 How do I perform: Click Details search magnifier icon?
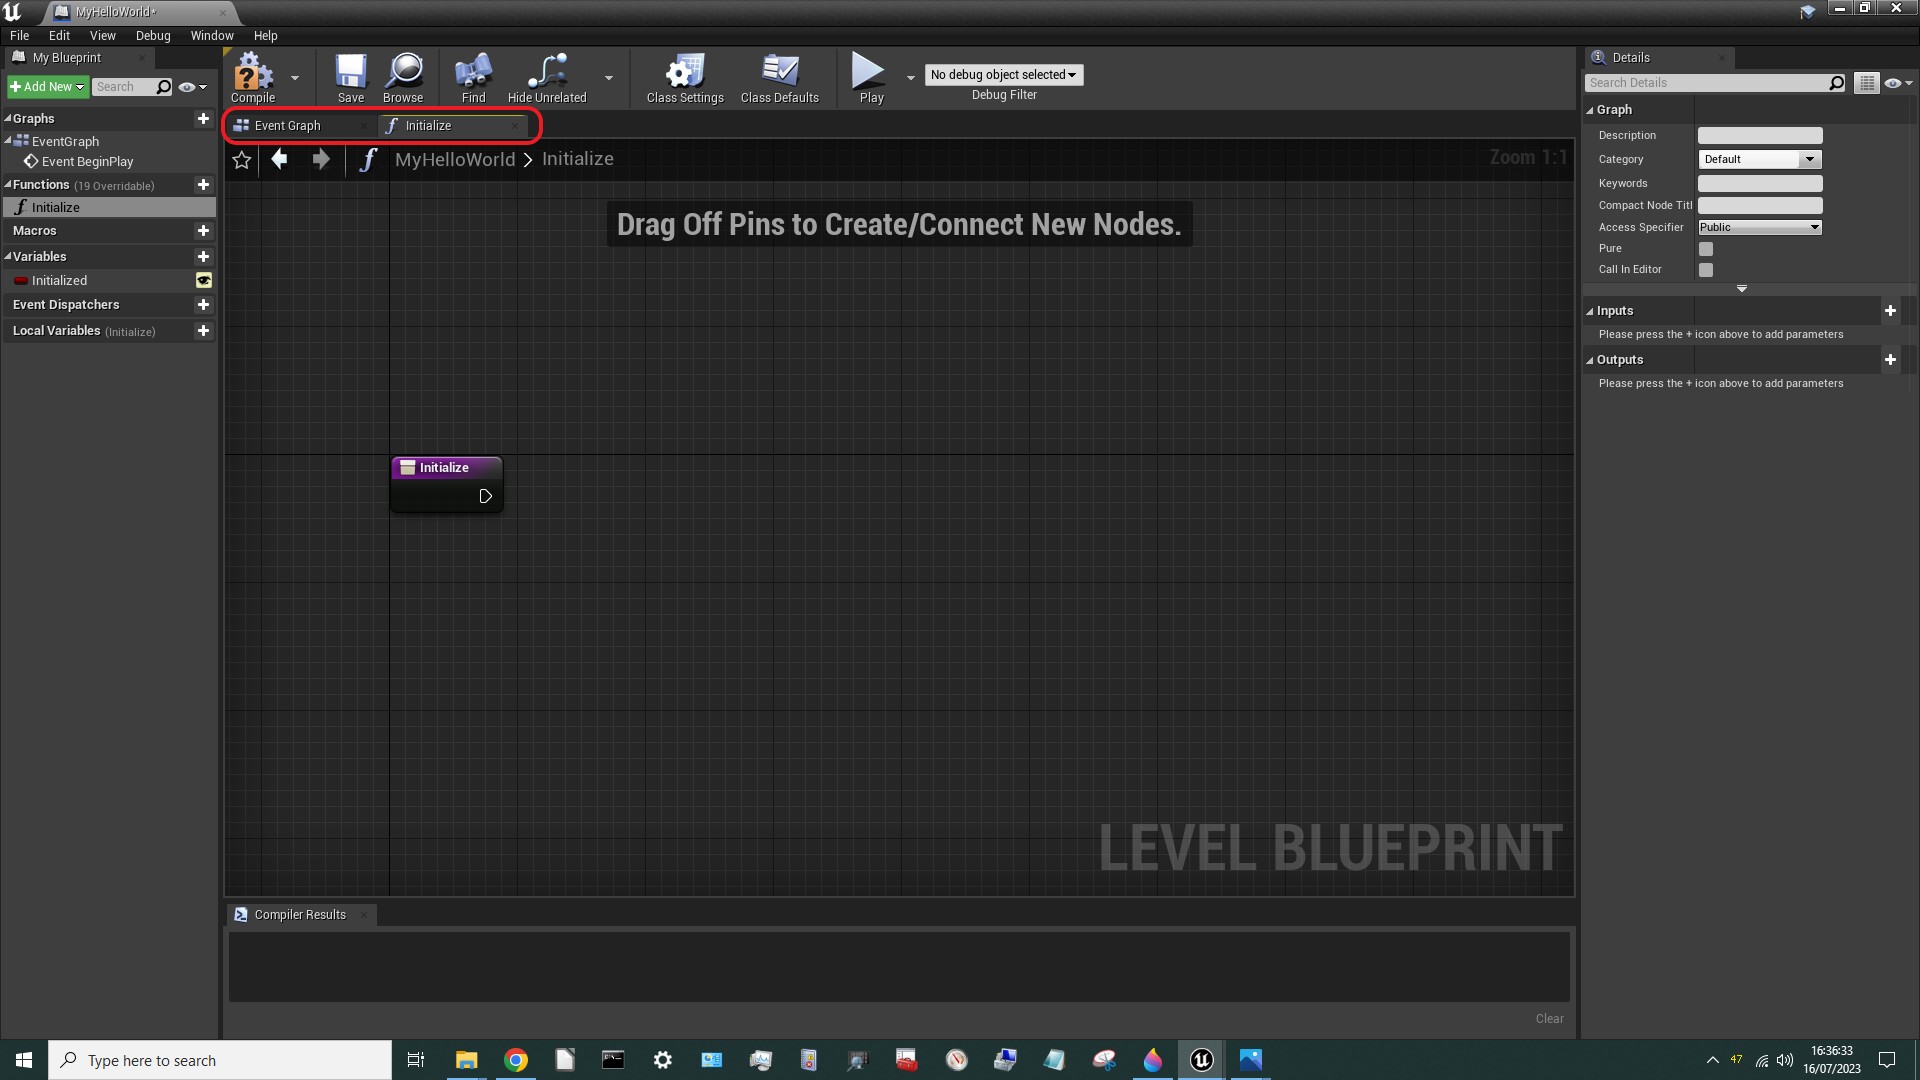(x=1836, y=83)
